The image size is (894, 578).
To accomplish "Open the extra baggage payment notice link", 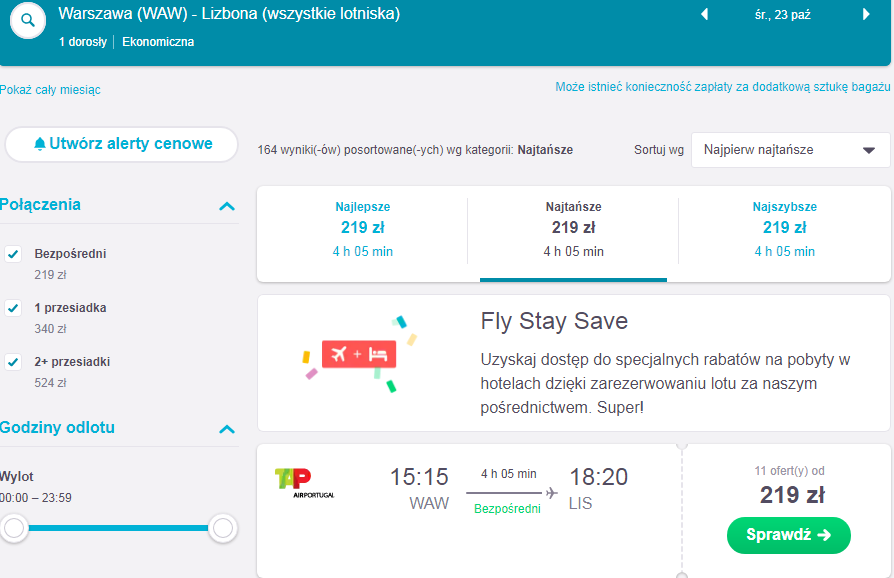I will coord(723,87).
